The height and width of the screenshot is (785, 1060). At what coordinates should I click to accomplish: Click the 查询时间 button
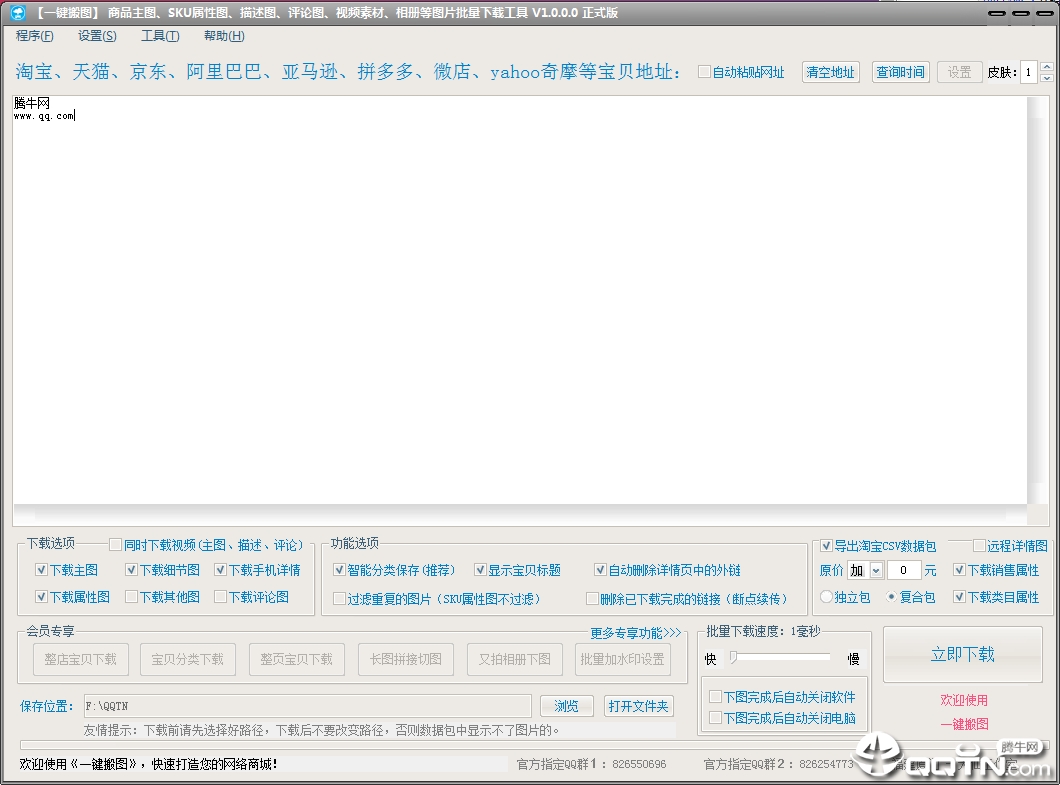pyautogui.click(x=900, y=72)
